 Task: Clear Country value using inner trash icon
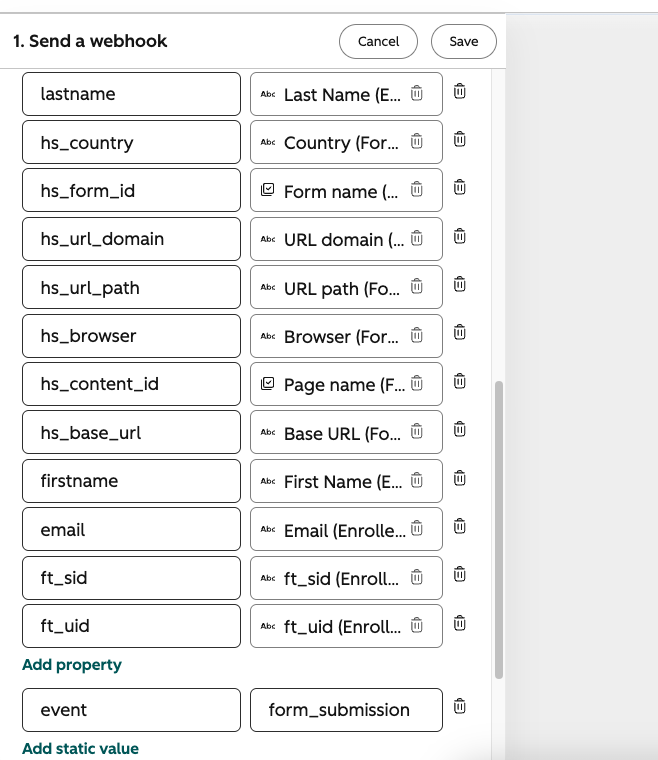click(x=417, y=141)
